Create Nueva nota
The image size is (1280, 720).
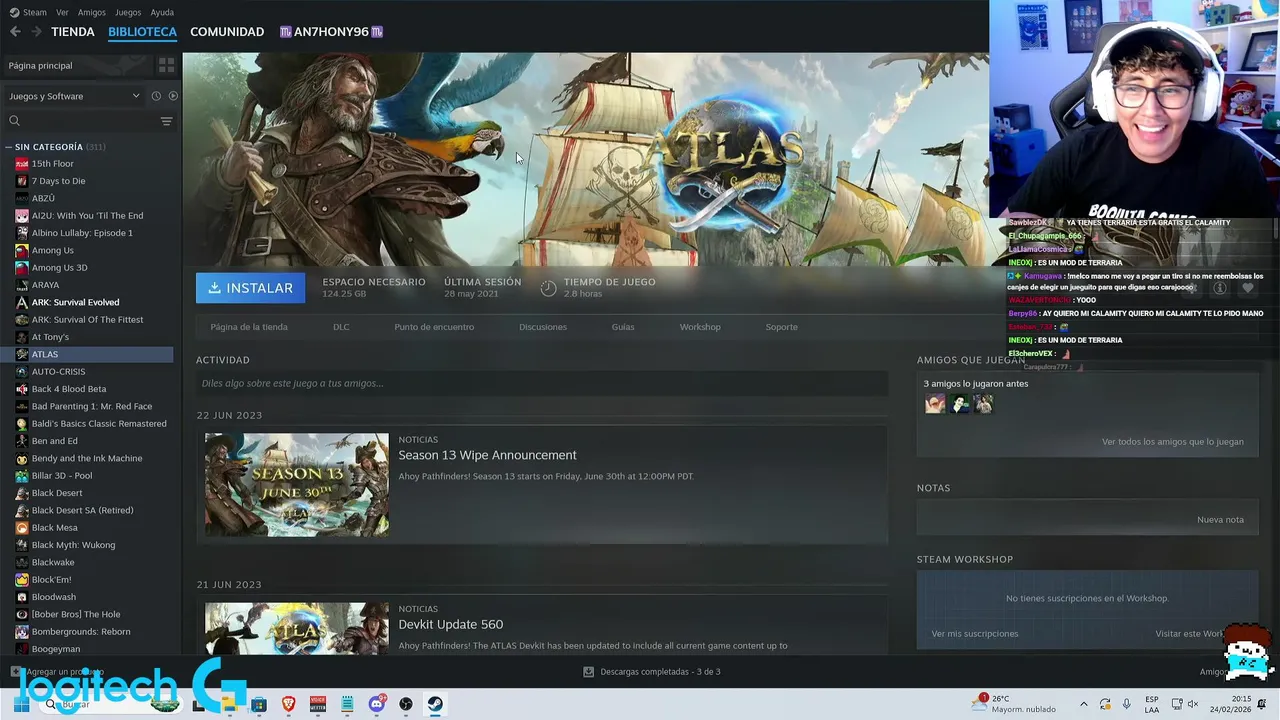(1220, 520)
